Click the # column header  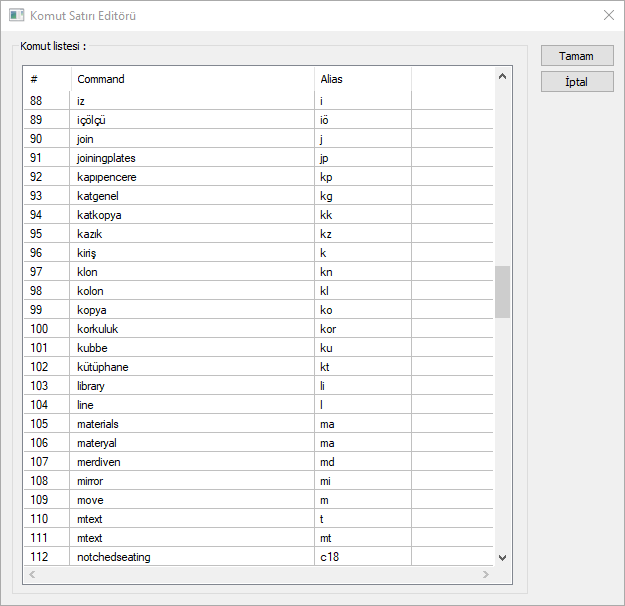click(x=47, y=79)
